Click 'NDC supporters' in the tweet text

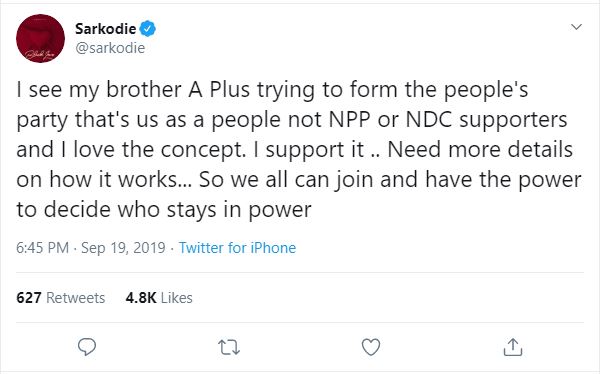[486, 120]
